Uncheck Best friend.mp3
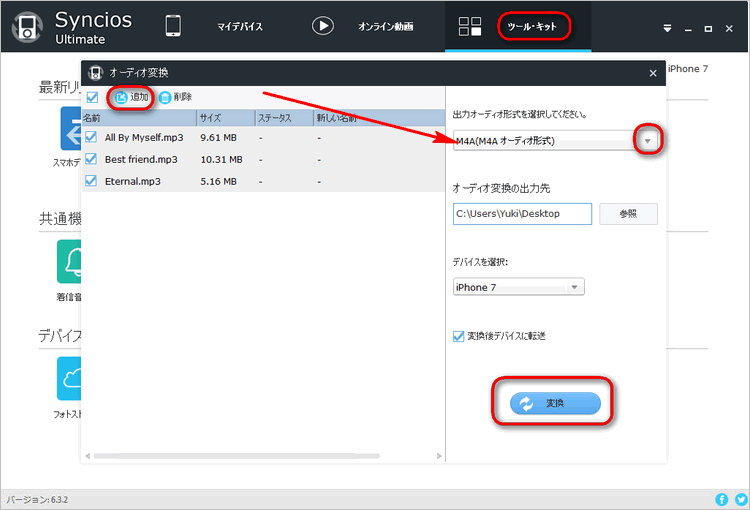The height and width of the screenshot is (510, 750). point(91,159)
